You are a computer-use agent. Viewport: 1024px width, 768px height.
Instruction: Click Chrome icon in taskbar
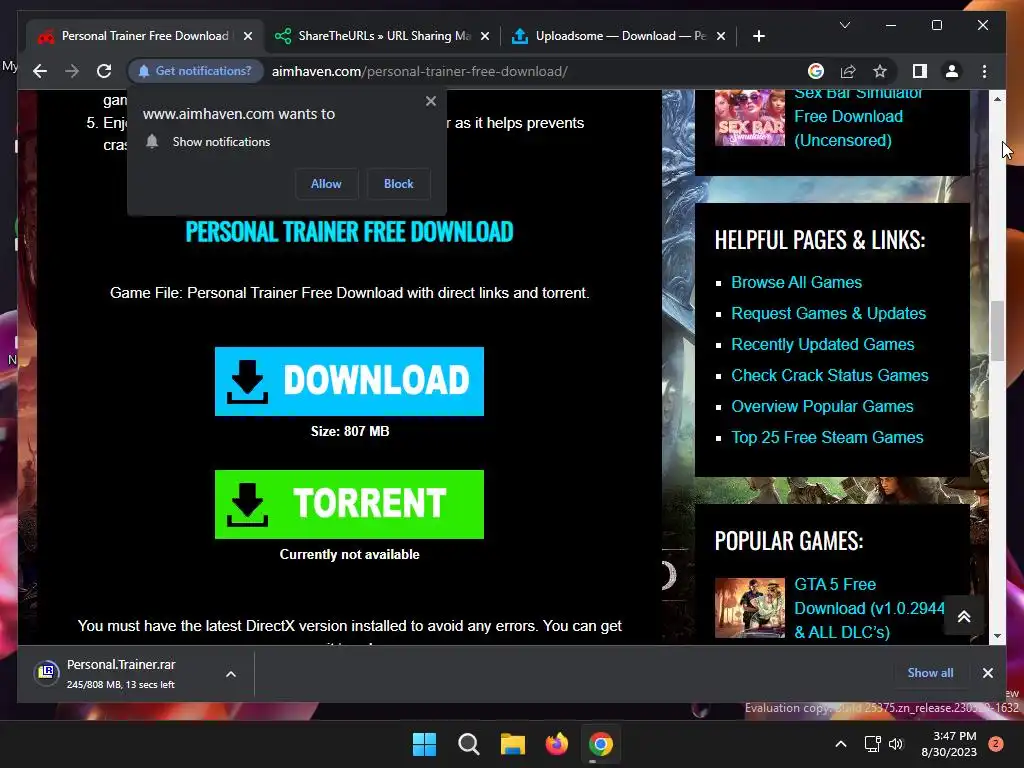coord(601,744)
